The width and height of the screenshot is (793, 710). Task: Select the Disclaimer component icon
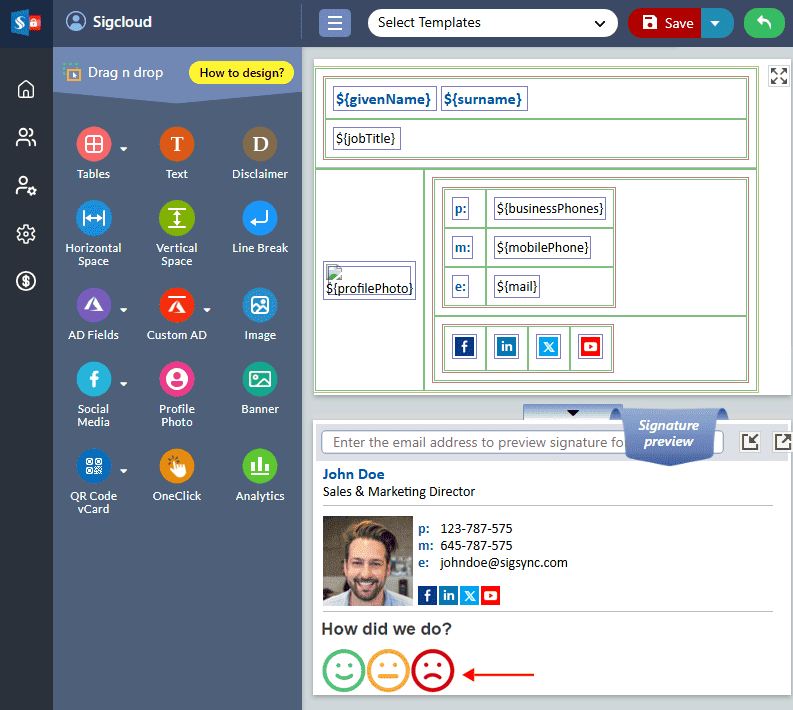point(260,145)
